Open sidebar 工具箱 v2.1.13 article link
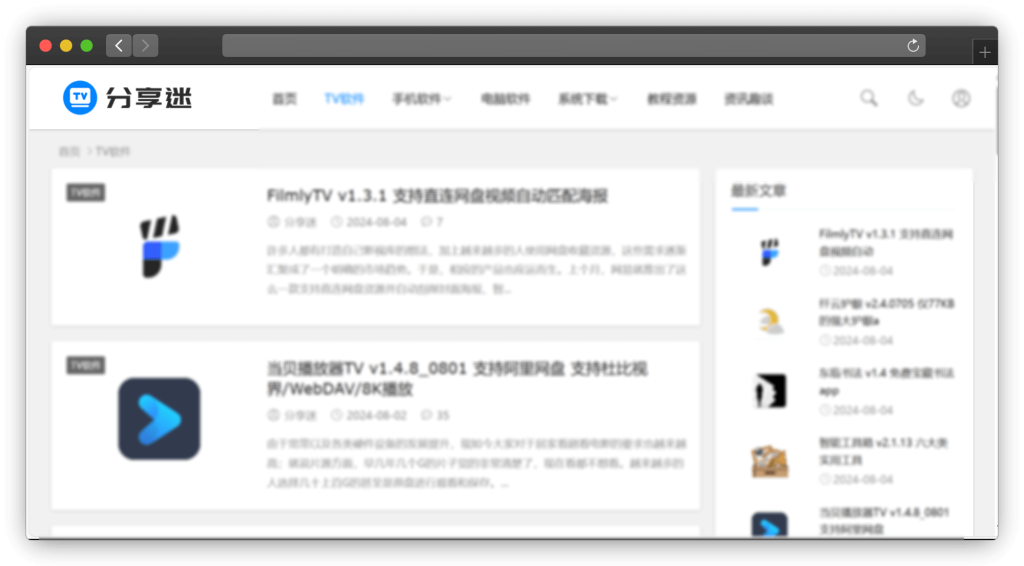1024x566 pixels. [x=883, y=451]
